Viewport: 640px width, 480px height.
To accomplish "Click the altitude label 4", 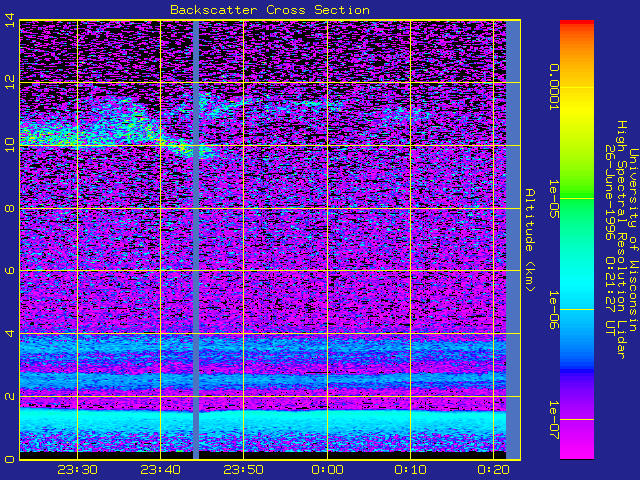I will pos(9,333).
